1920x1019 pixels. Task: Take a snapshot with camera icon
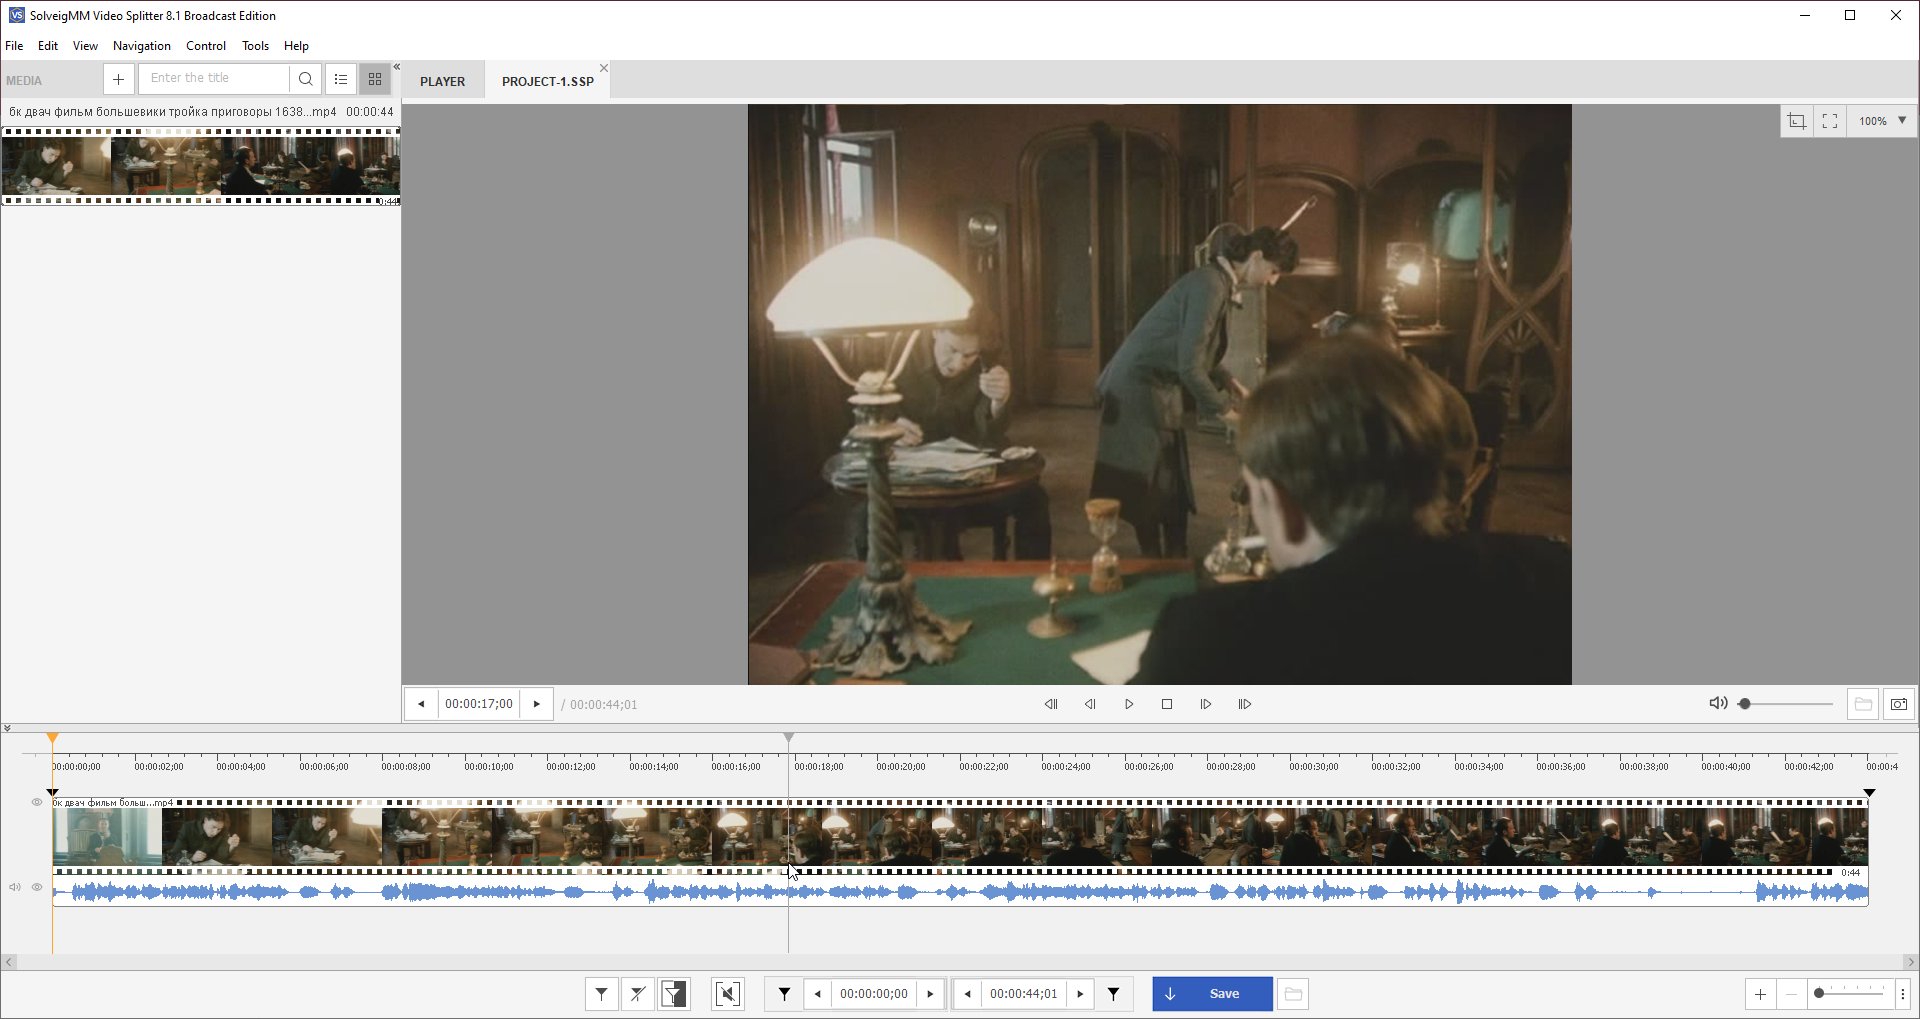[x=1899, y=704]
